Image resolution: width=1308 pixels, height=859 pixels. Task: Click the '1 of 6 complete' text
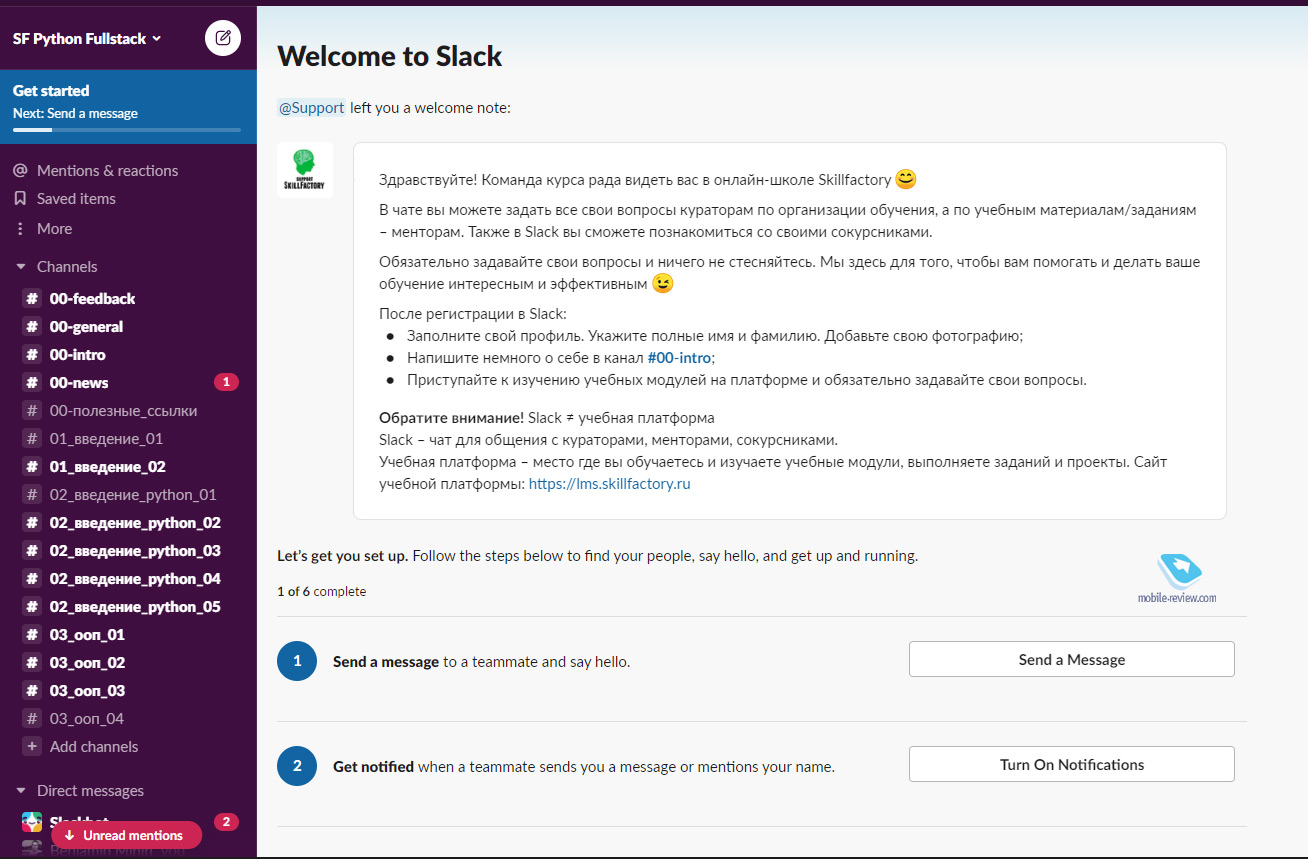(x=322, y=592)
